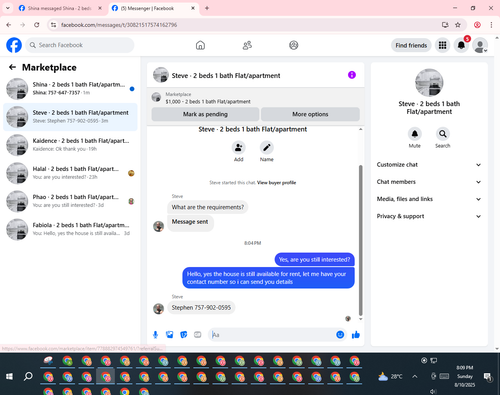This screenshot has width=500, height=395.
Task: Open Fabiola's Marketplace conversation
Action: pyautogui.click(x=70, y=229)
